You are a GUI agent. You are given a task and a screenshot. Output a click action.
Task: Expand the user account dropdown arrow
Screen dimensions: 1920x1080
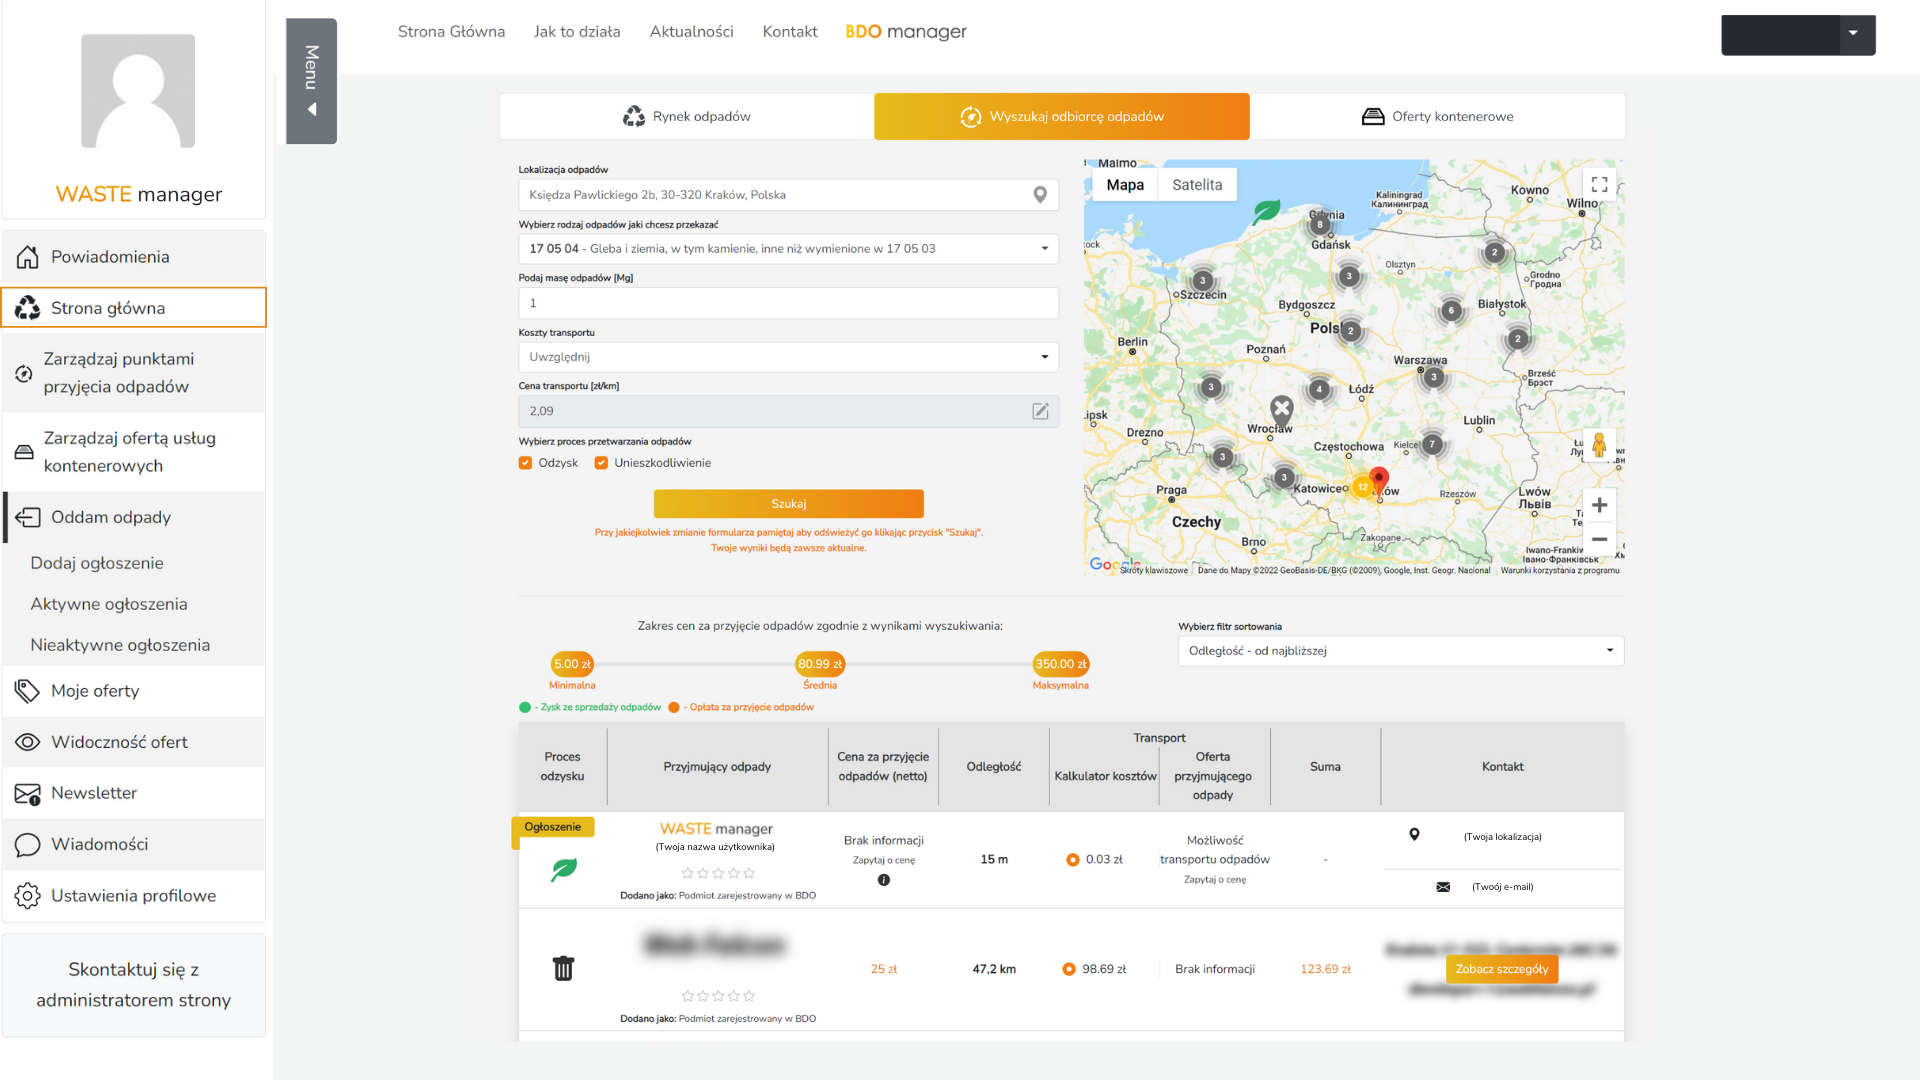click(x=1853, y=34)
